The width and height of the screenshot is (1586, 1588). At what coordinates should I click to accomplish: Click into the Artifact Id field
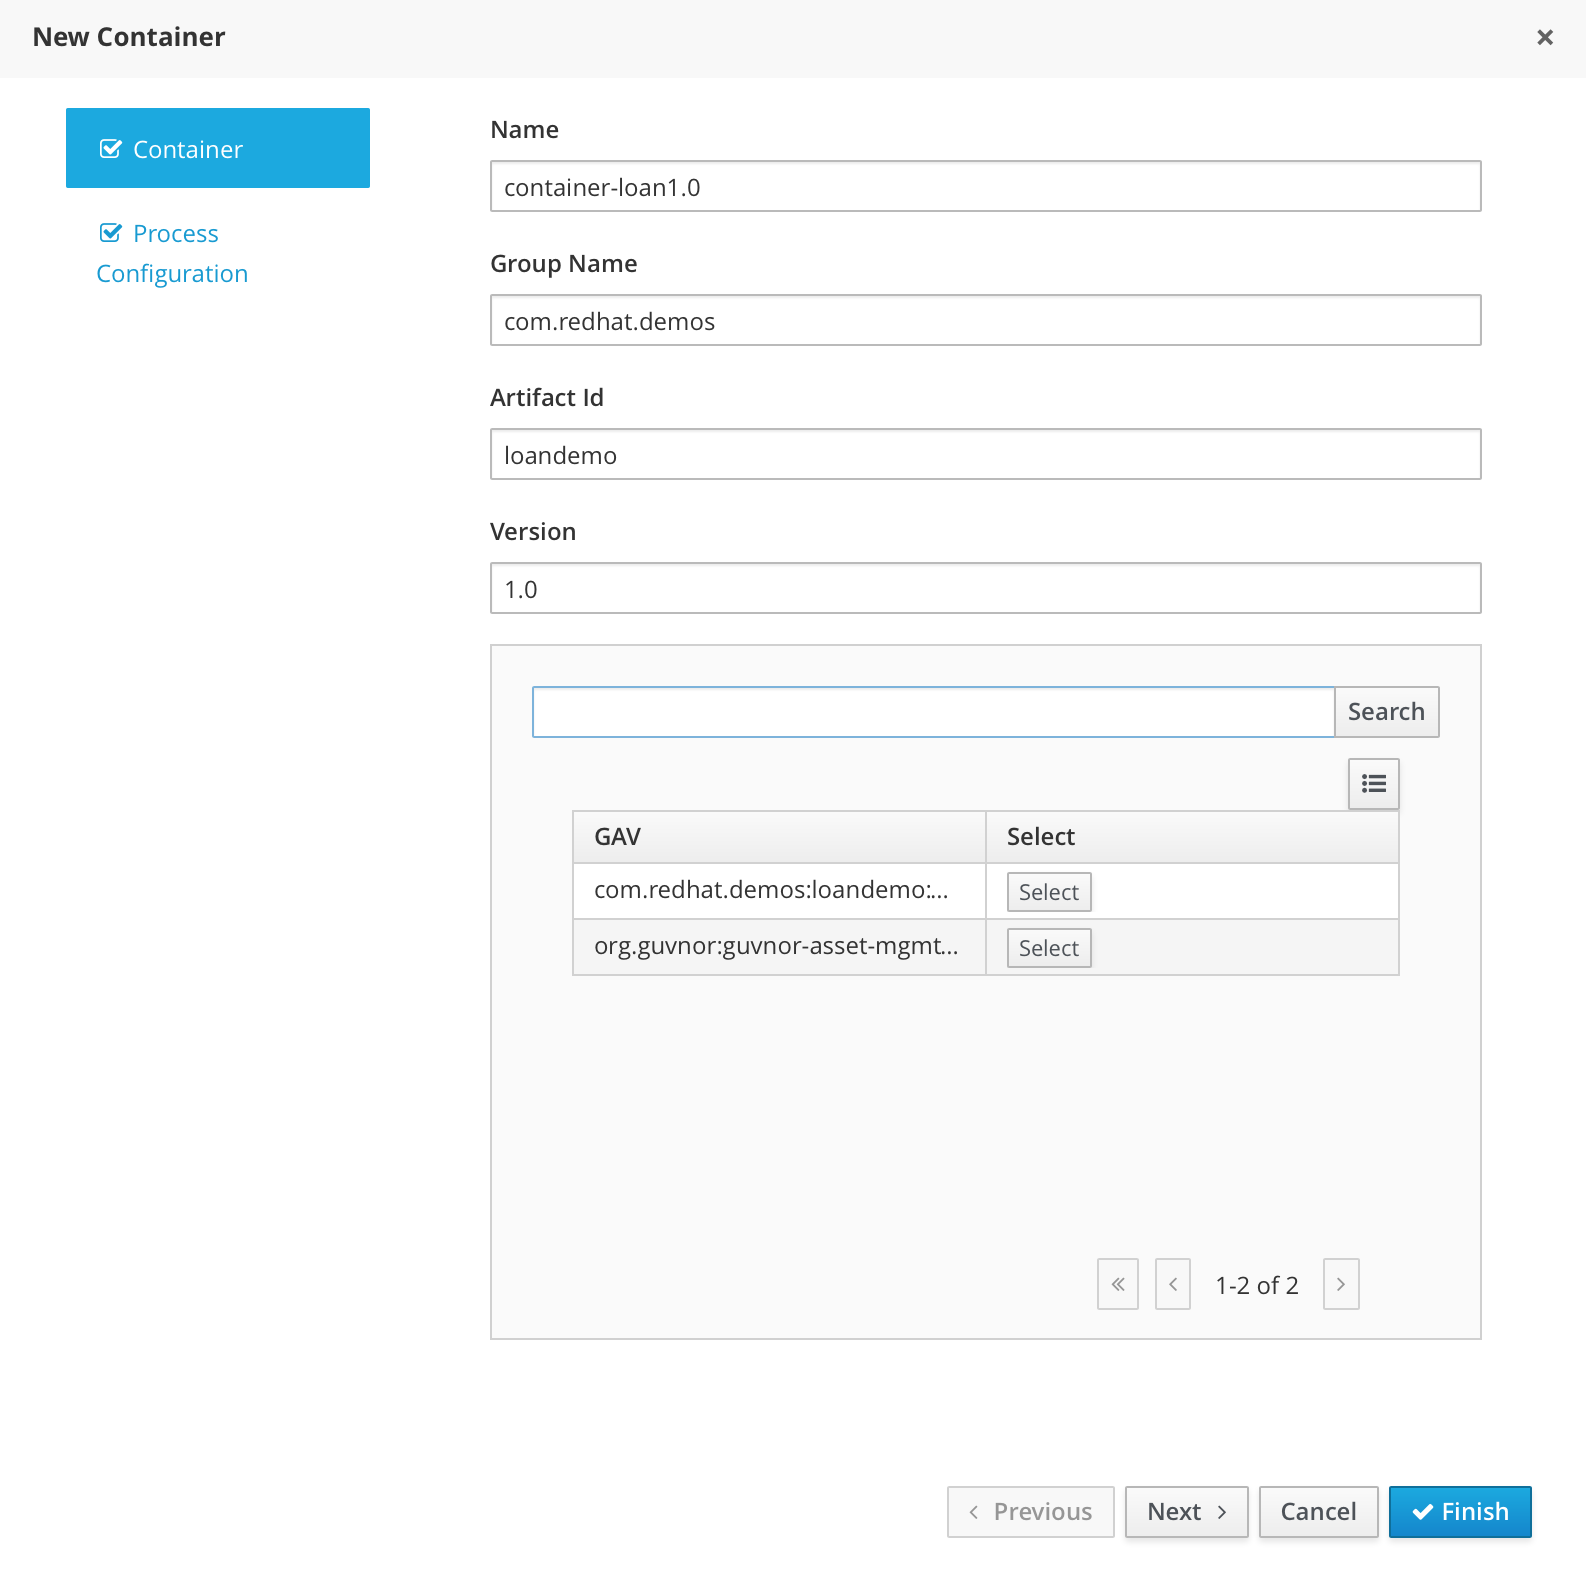pos(985,454)
